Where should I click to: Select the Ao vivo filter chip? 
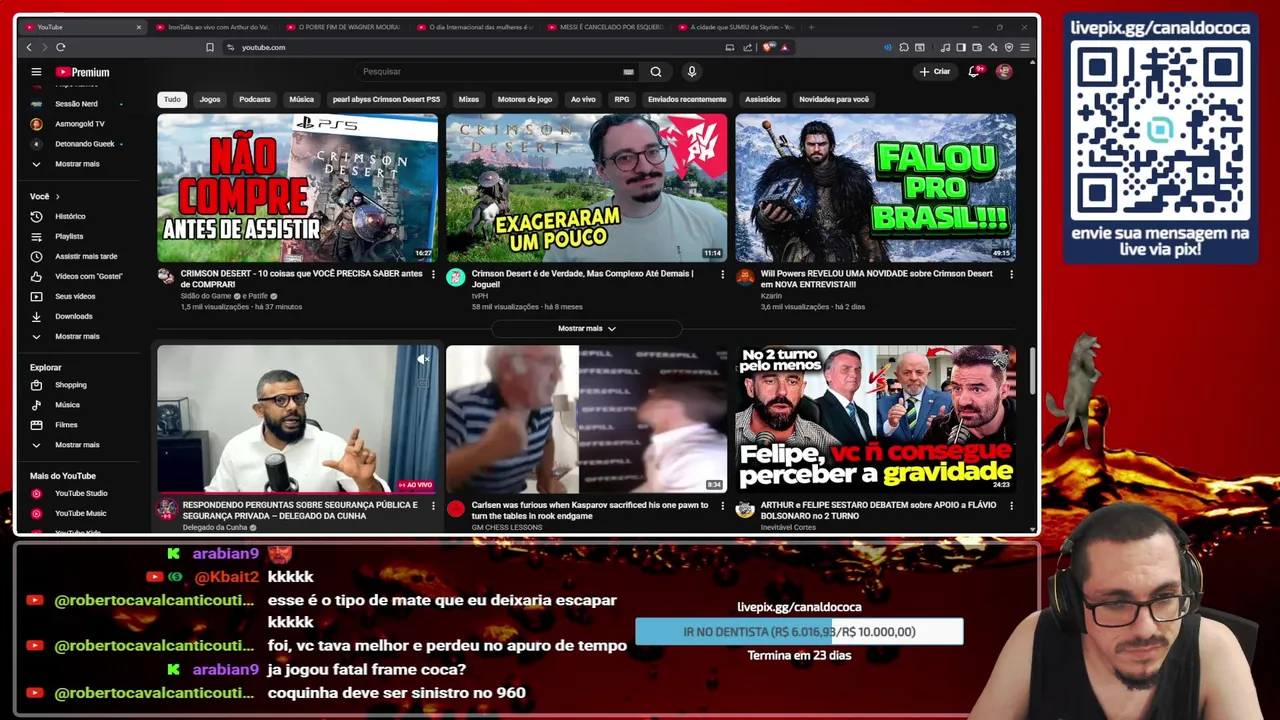[583, 99]
